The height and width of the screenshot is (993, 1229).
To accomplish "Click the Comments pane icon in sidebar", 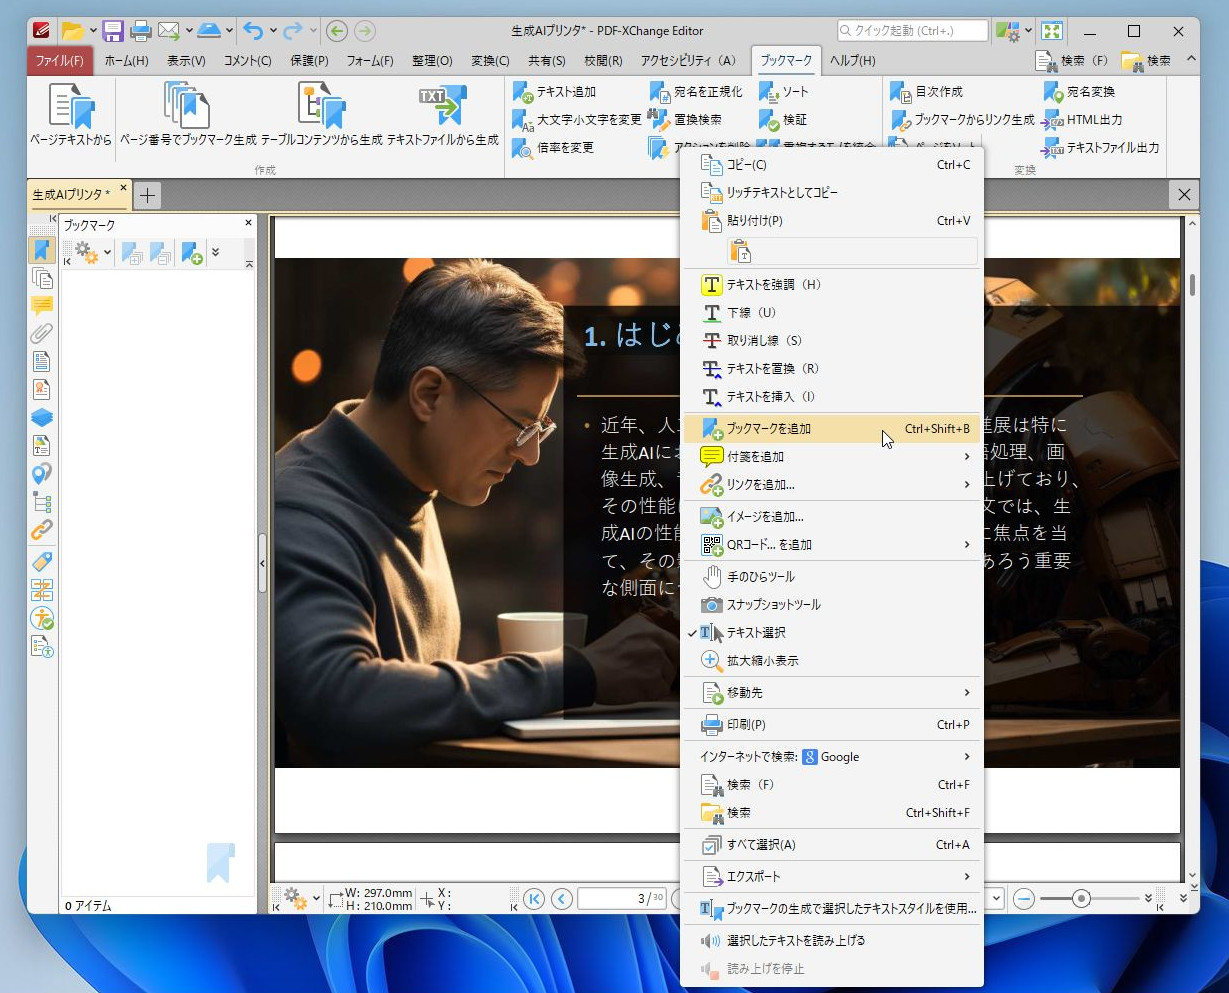I will 42,306.
